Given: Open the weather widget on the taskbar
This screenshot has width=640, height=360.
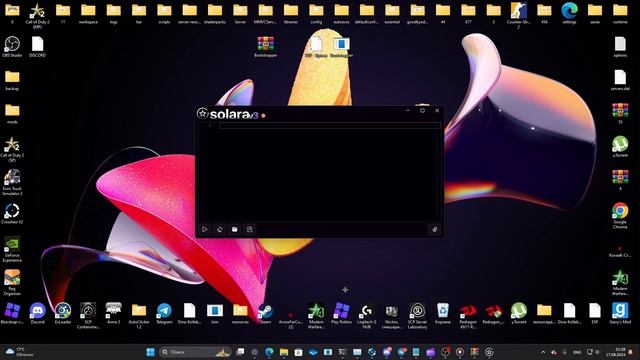Looking at the screenshot, I should pos(18,352).
